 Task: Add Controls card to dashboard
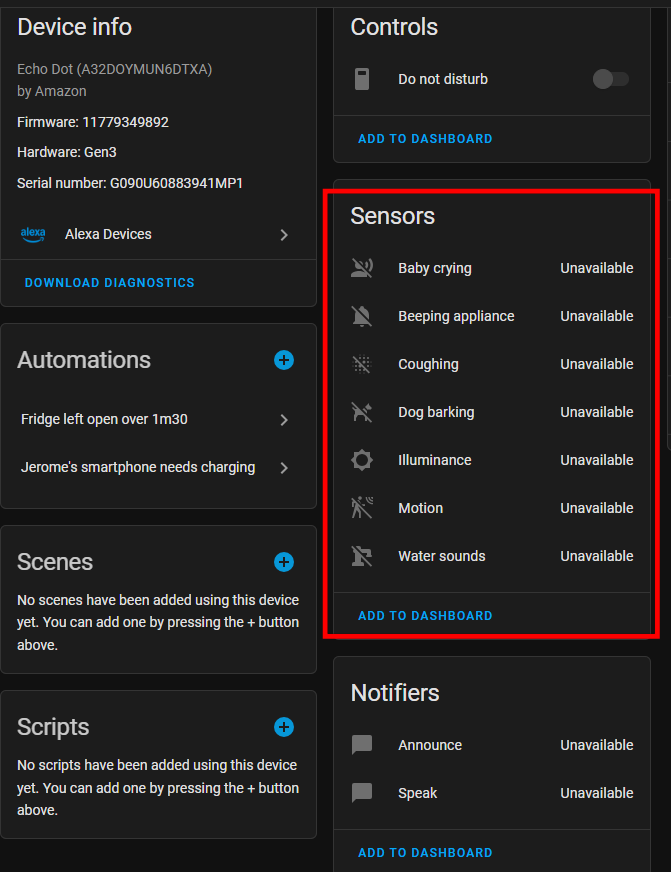pos(425,139)
